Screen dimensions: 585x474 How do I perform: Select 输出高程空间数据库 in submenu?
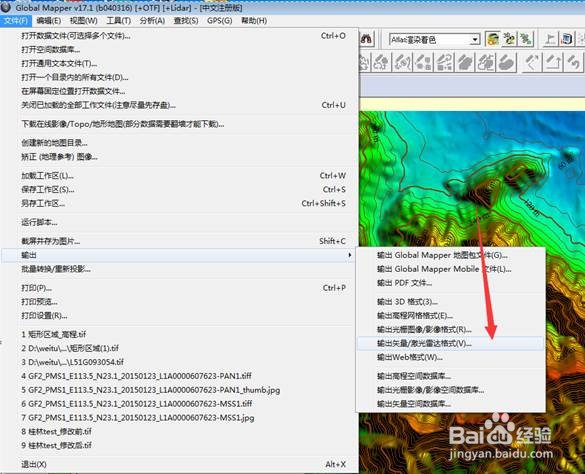click(x=451, y=376)
